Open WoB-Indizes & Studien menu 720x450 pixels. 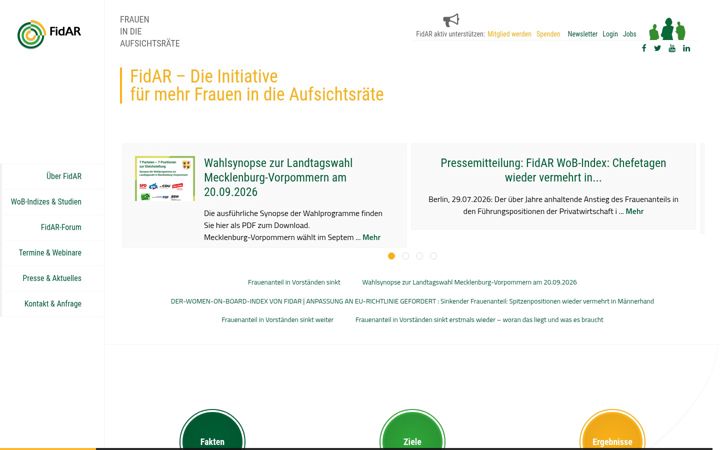[46, 202]
